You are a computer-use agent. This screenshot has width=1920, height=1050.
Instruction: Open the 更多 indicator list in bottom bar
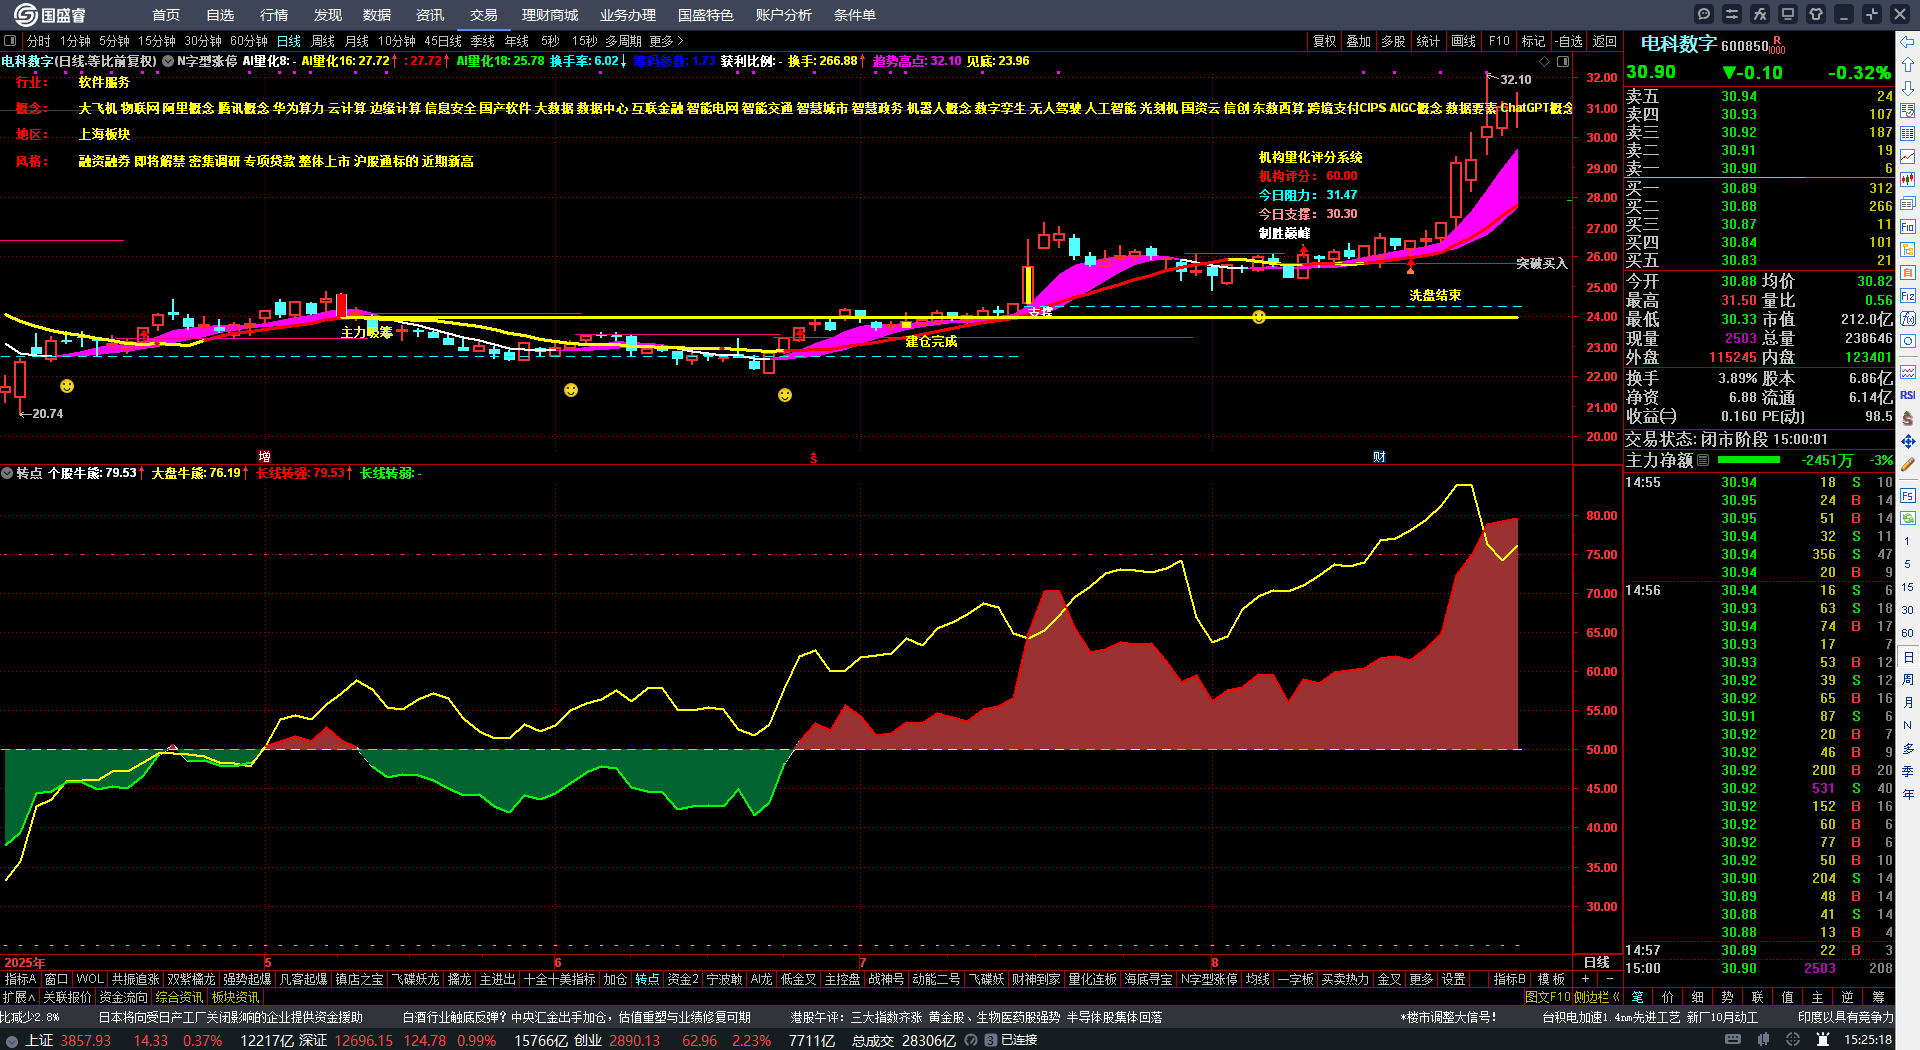click(1421, 979)
